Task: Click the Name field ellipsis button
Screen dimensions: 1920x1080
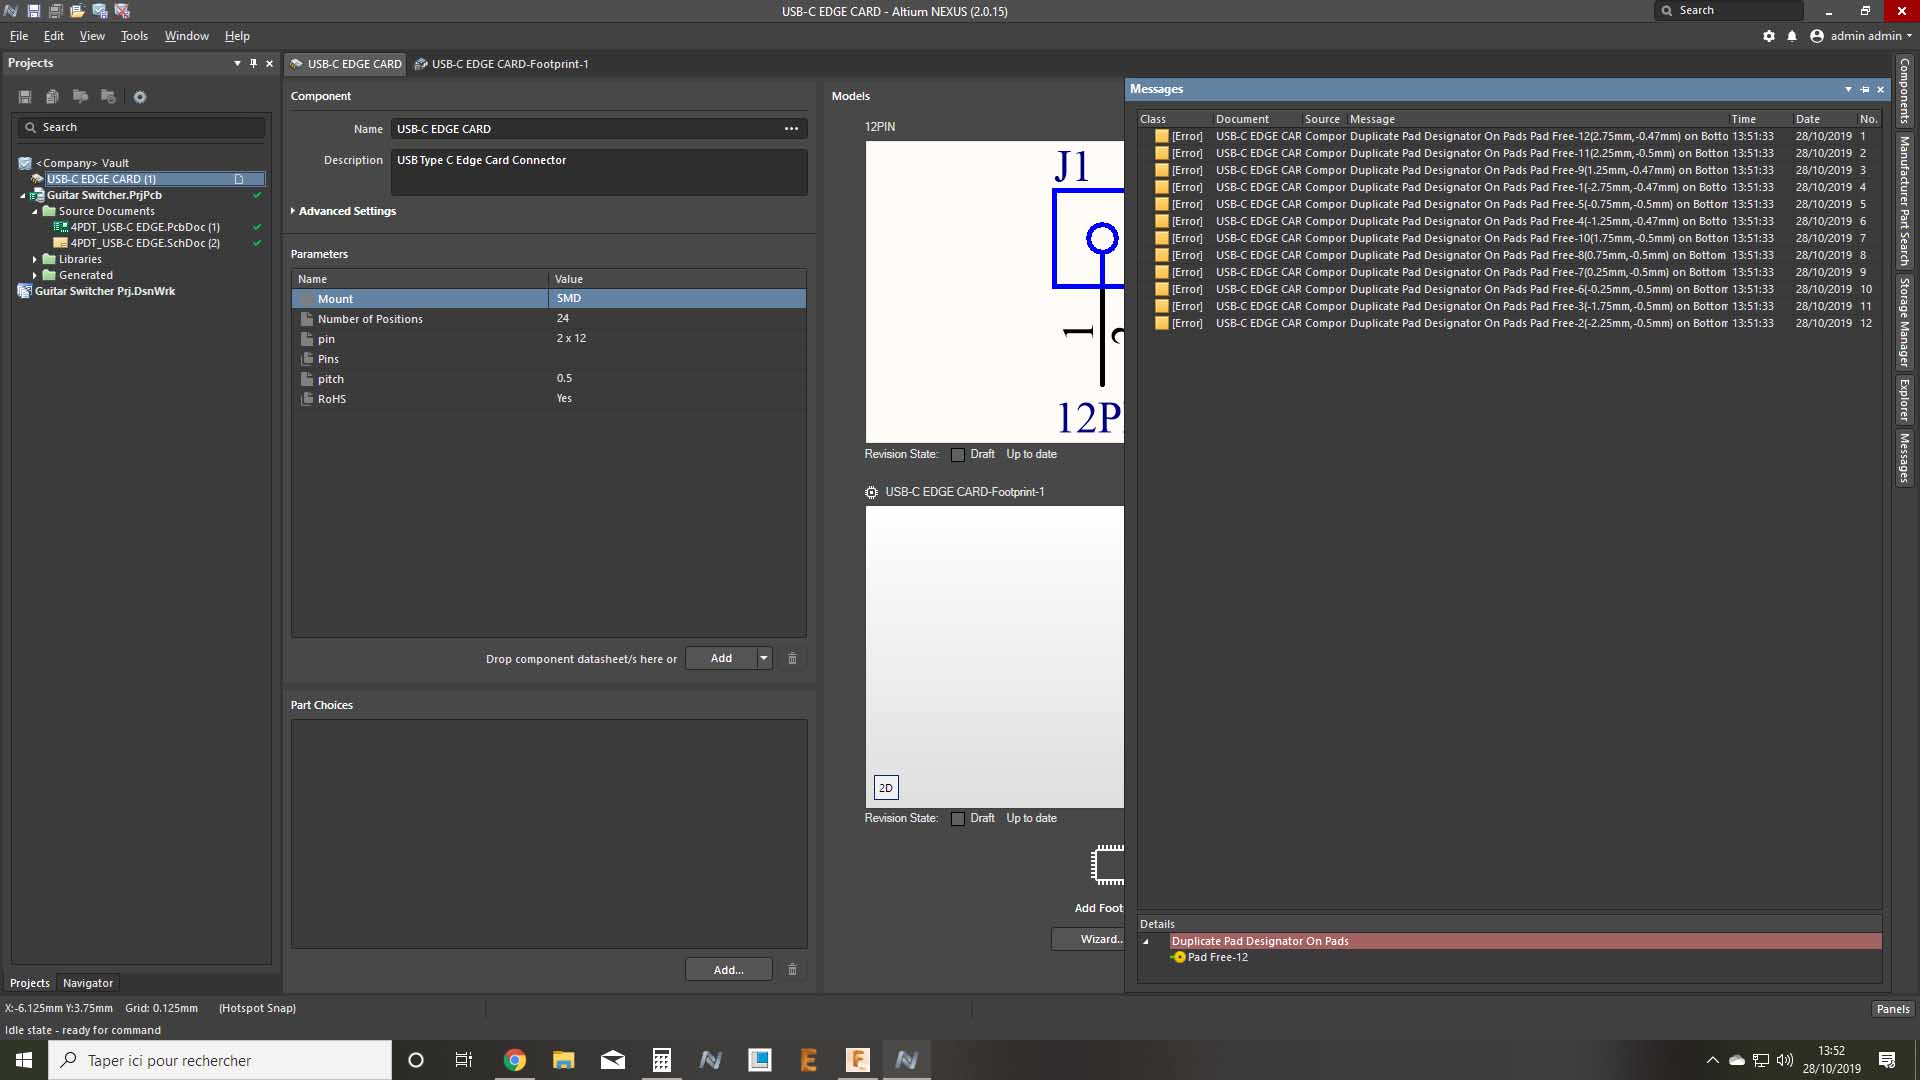Action: 791,129
